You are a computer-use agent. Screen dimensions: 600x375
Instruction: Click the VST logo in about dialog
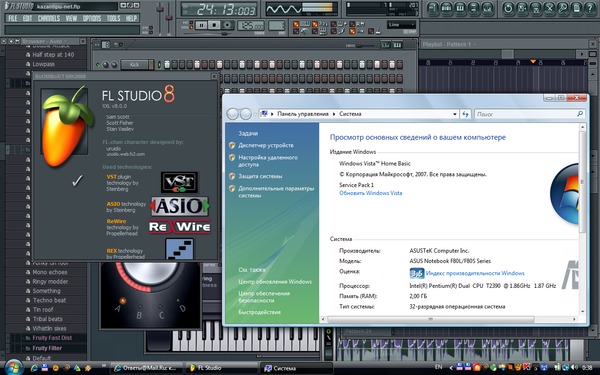(x=179, y=182)
